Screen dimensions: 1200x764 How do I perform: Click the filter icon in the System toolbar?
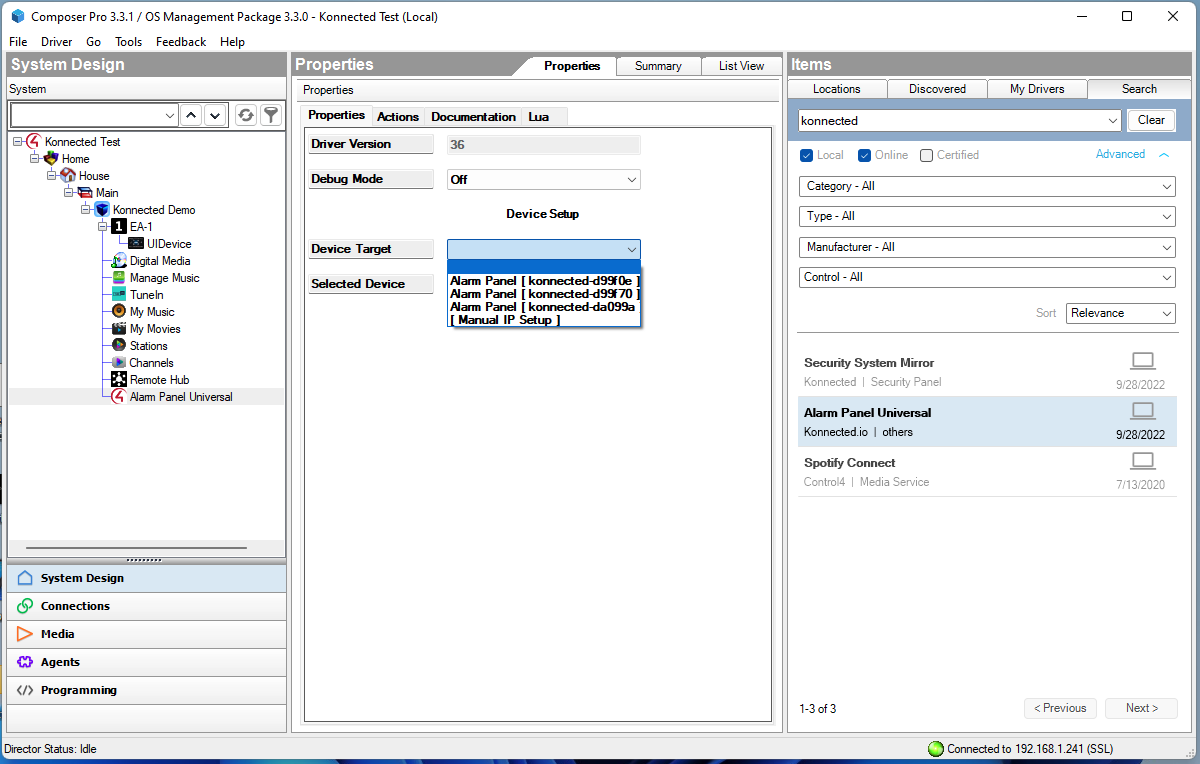coord(270,115)
